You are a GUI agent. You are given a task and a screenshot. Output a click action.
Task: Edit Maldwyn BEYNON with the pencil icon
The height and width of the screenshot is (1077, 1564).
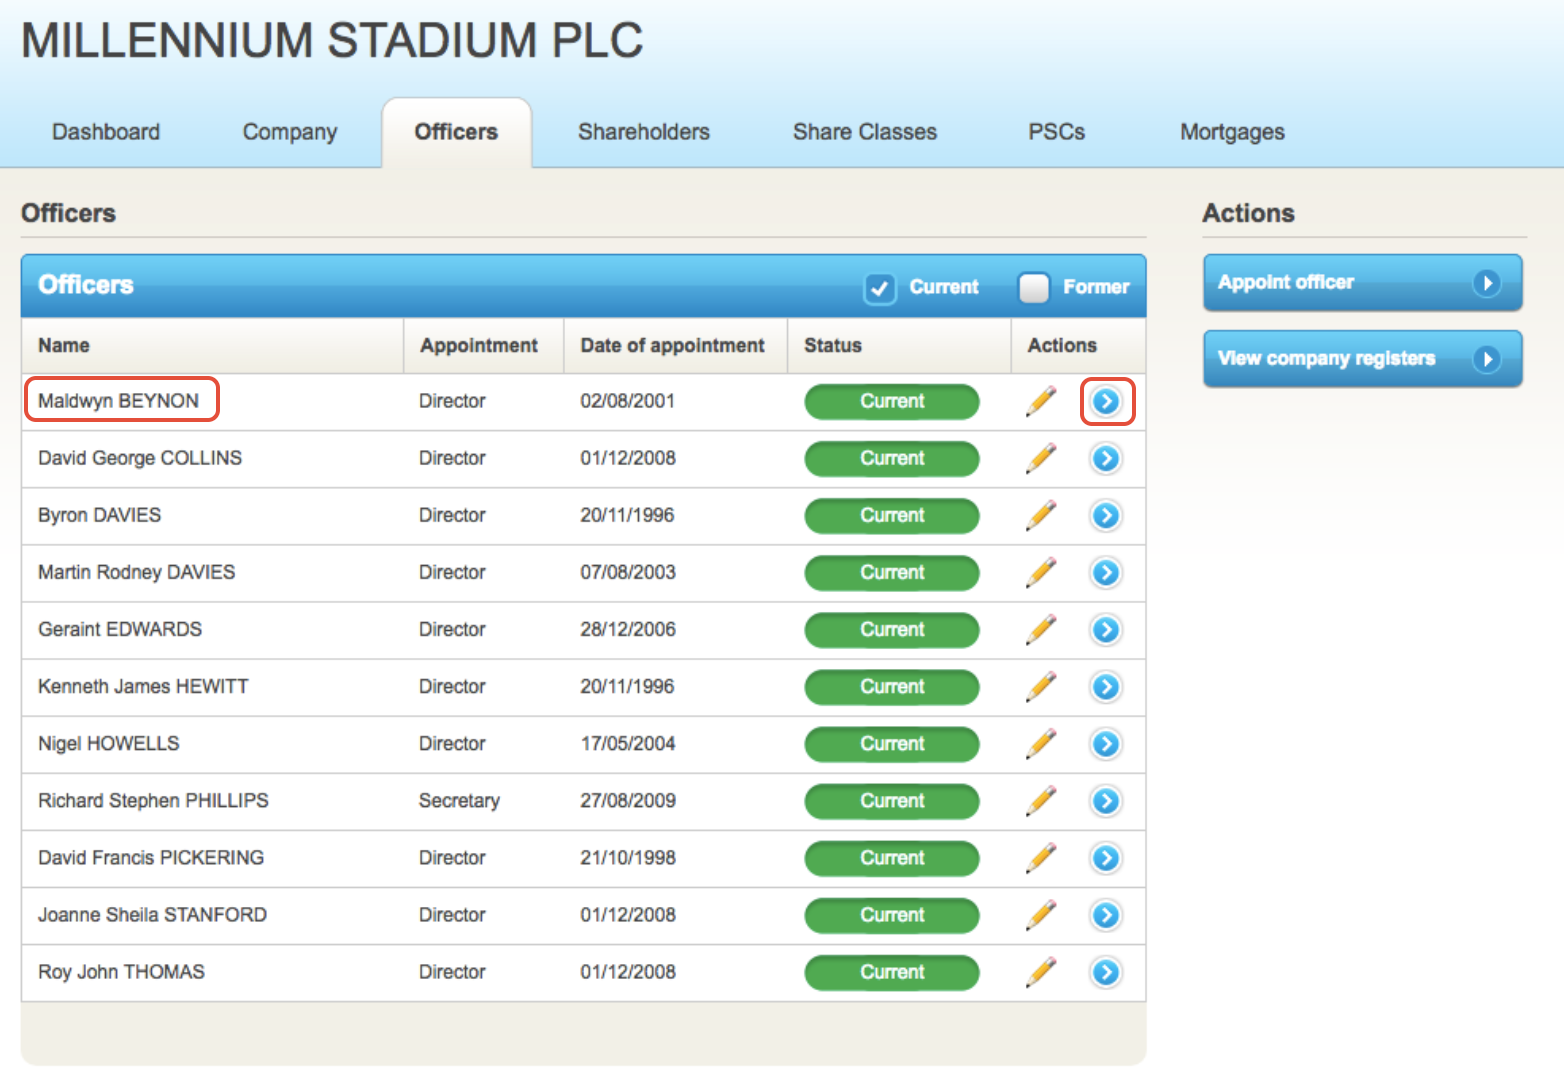pos(1041,401)
